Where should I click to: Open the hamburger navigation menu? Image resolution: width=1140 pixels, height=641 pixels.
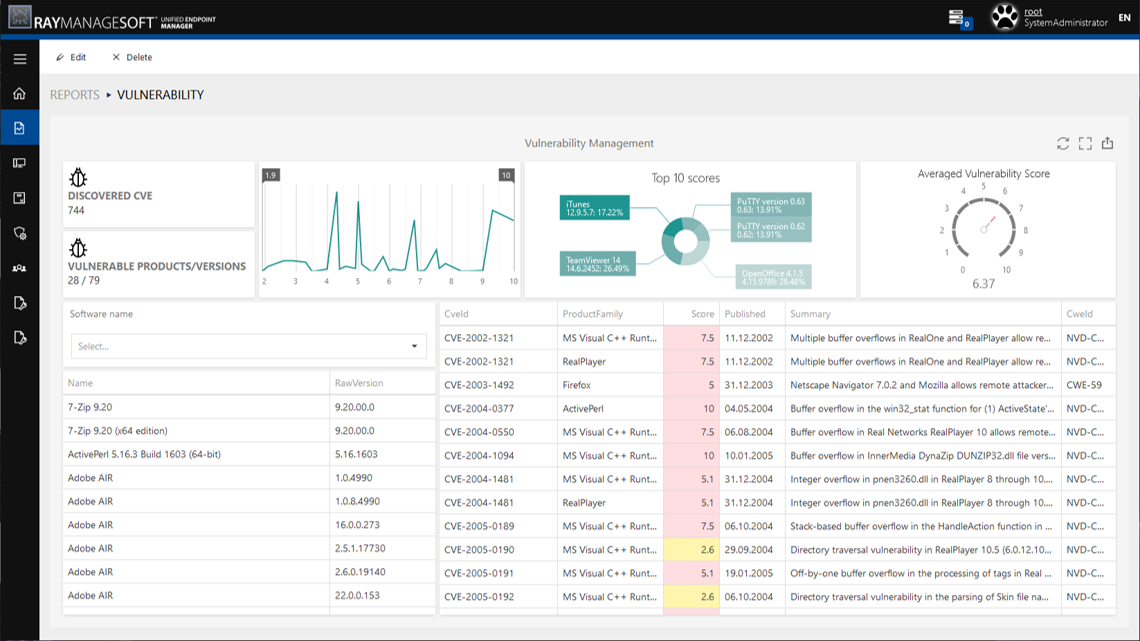(x=19, y=58)
